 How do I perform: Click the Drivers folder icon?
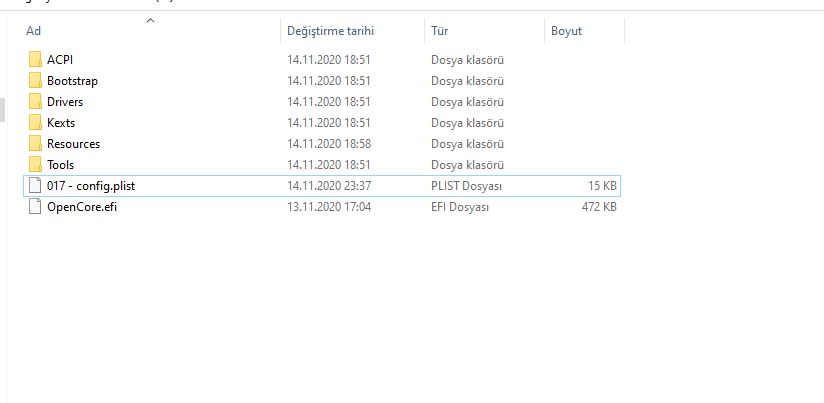pos(35,101)
